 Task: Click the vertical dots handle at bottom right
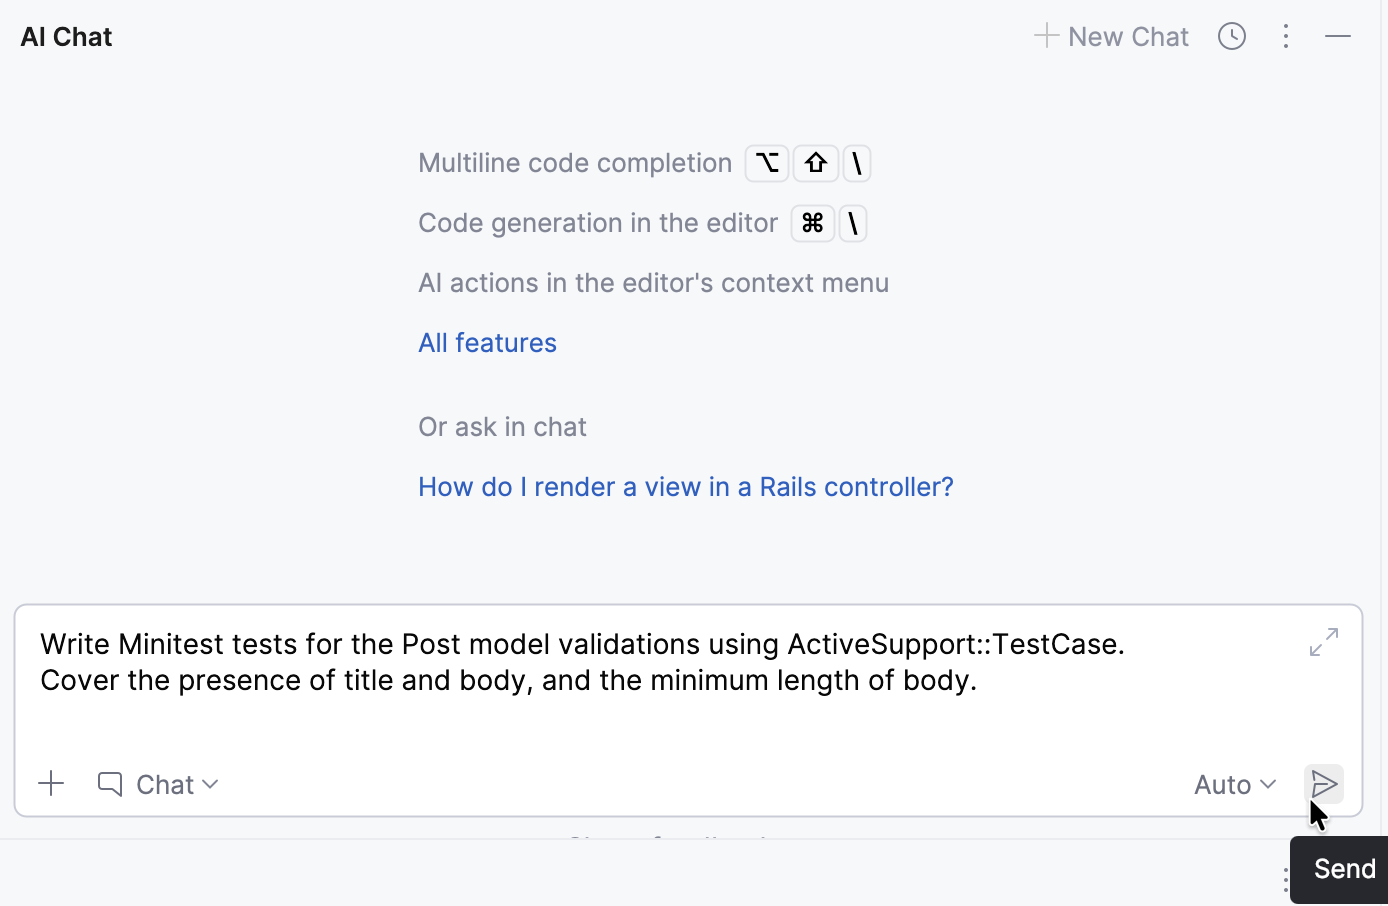tap(1286, 880)
